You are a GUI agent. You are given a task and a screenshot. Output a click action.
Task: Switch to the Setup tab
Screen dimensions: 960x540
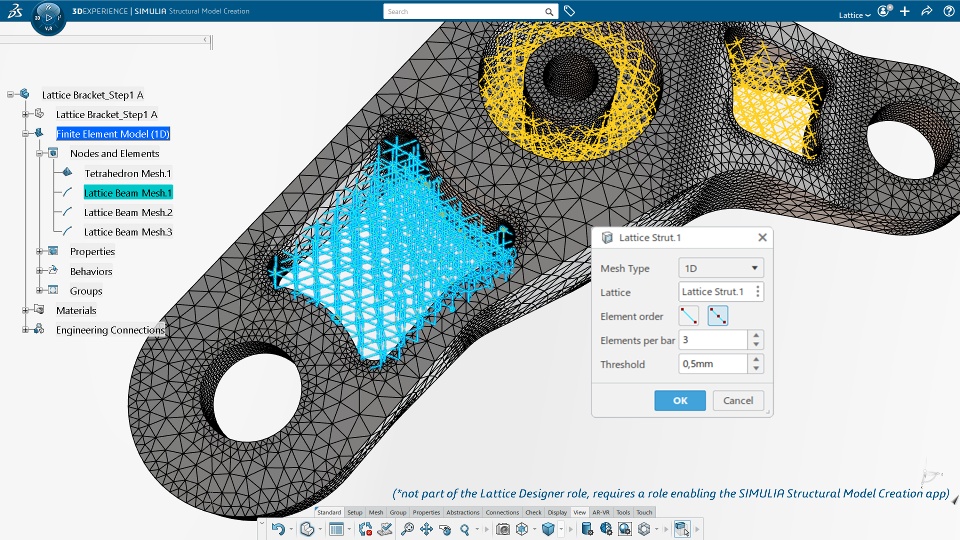click(x=355, y=512)
